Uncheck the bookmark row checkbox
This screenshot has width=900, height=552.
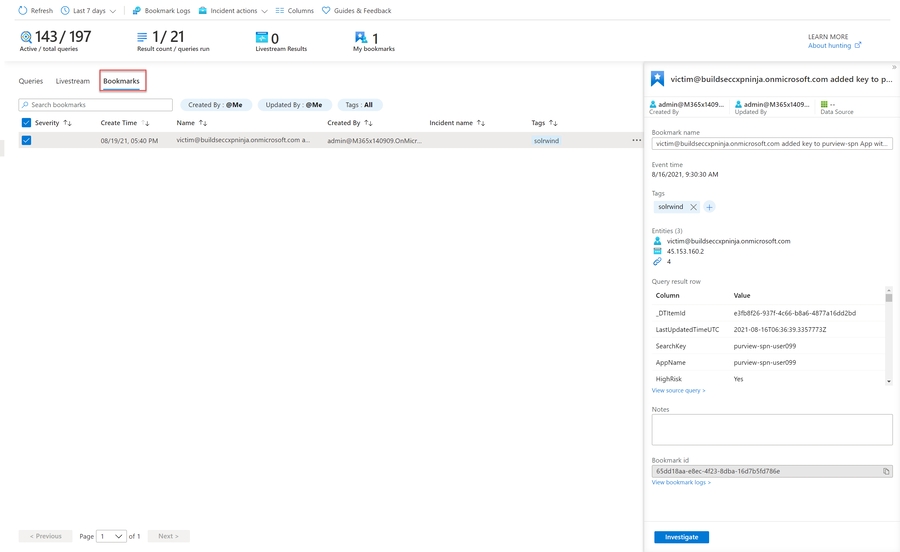point(26,141)
